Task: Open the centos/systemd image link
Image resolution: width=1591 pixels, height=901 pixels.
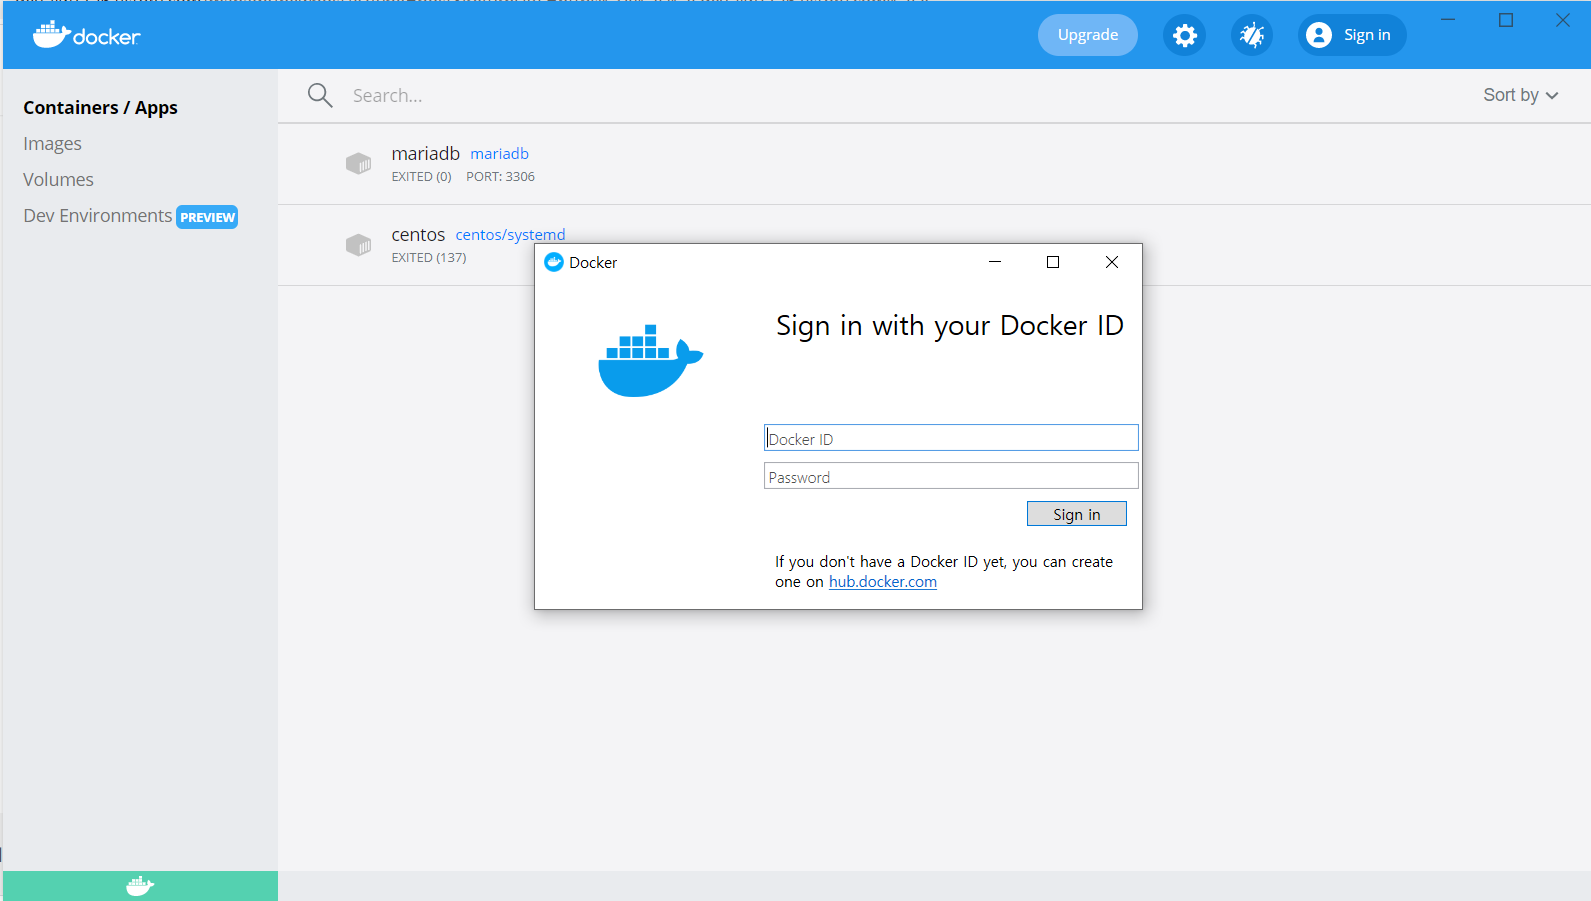Action: coord(510,235)
